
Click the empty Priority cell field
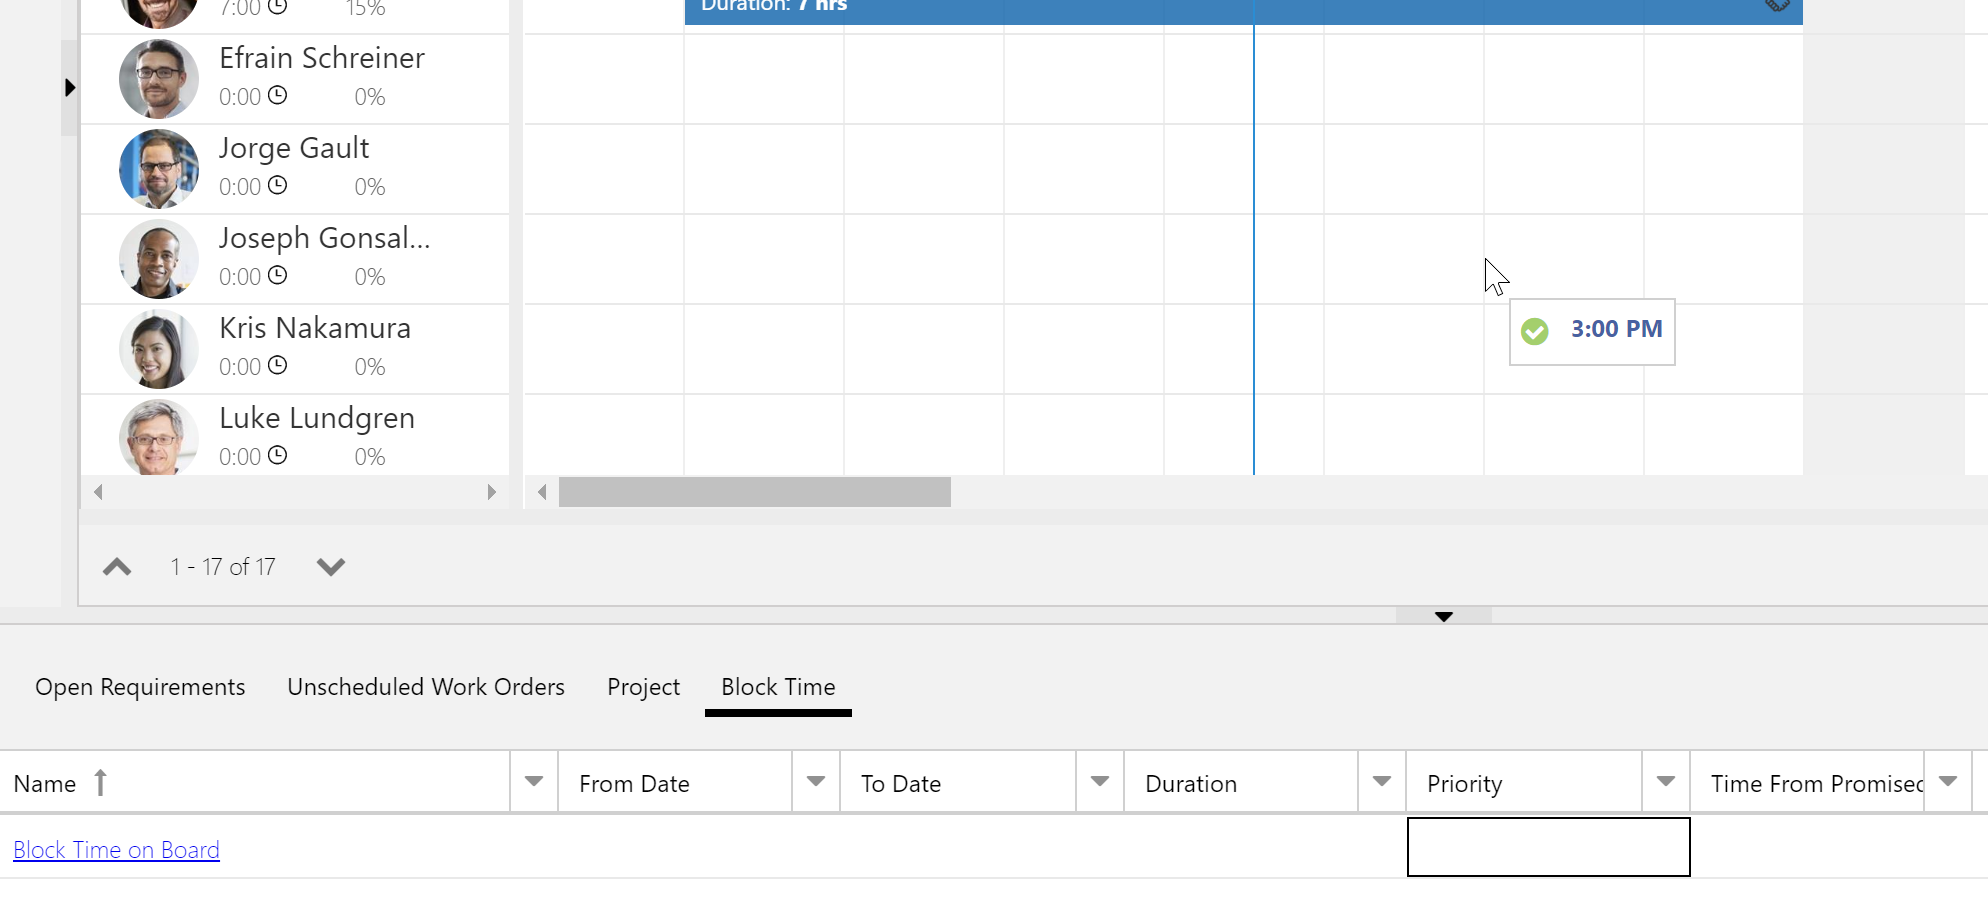1548,847
